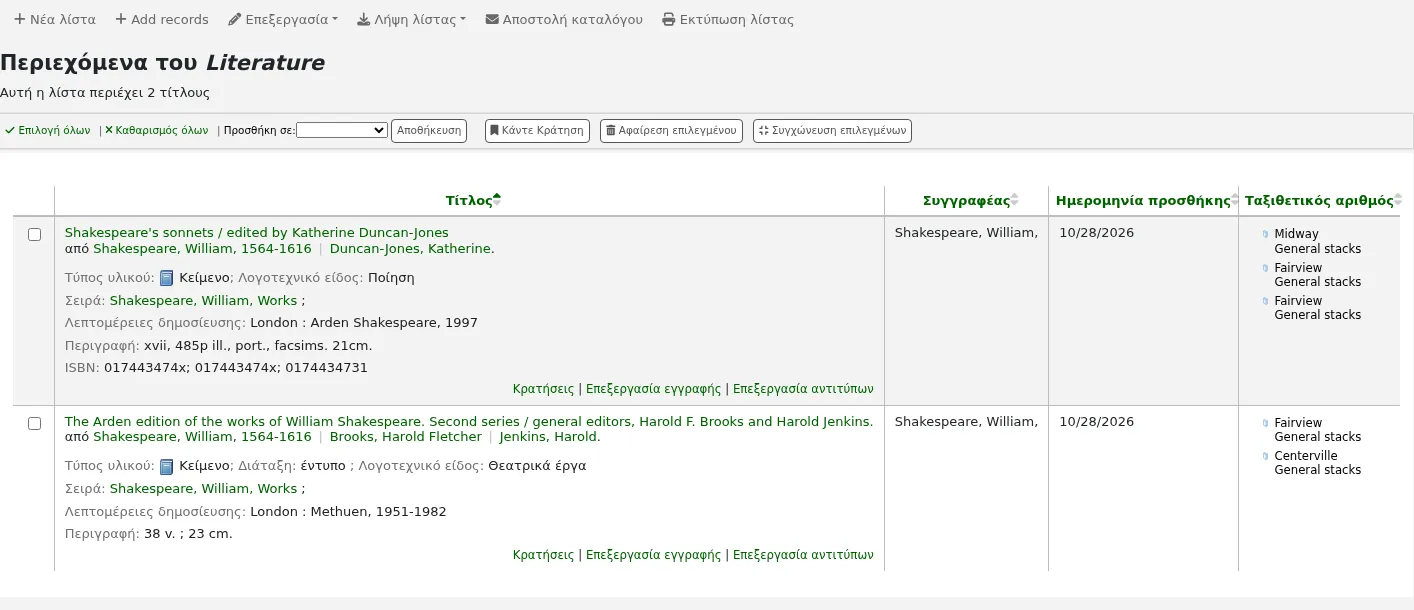Click the sort arrow beside Τίτλος header

[497, 200]
